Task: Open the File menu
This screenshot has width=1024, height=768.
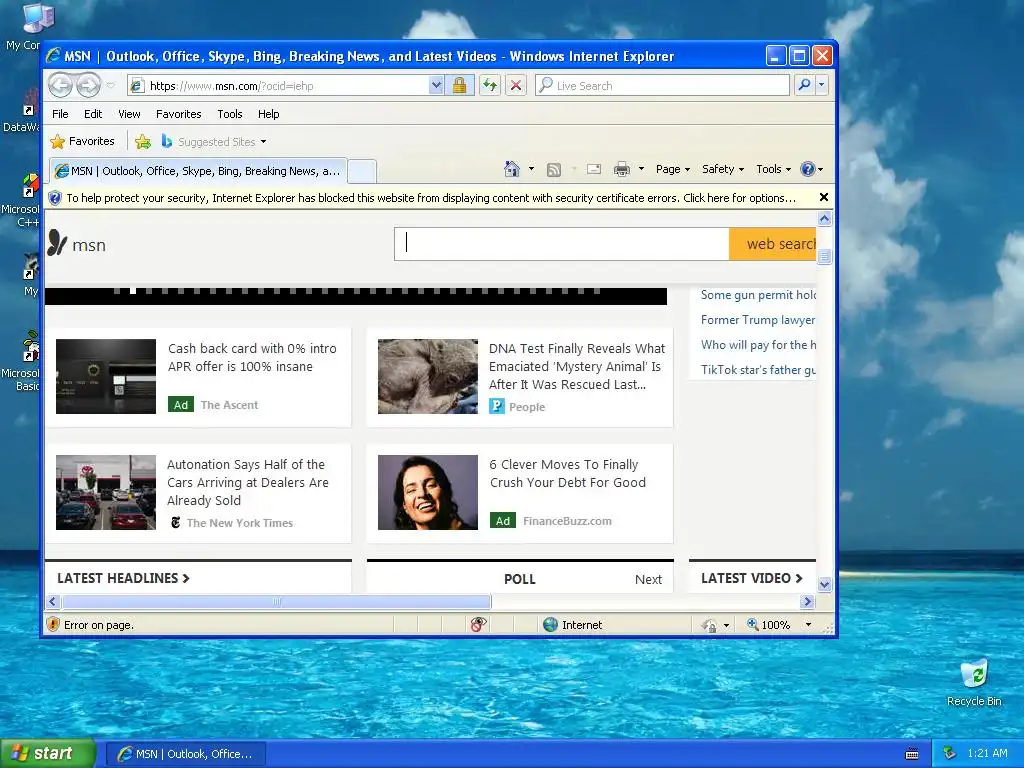Action: coord(60,114)
